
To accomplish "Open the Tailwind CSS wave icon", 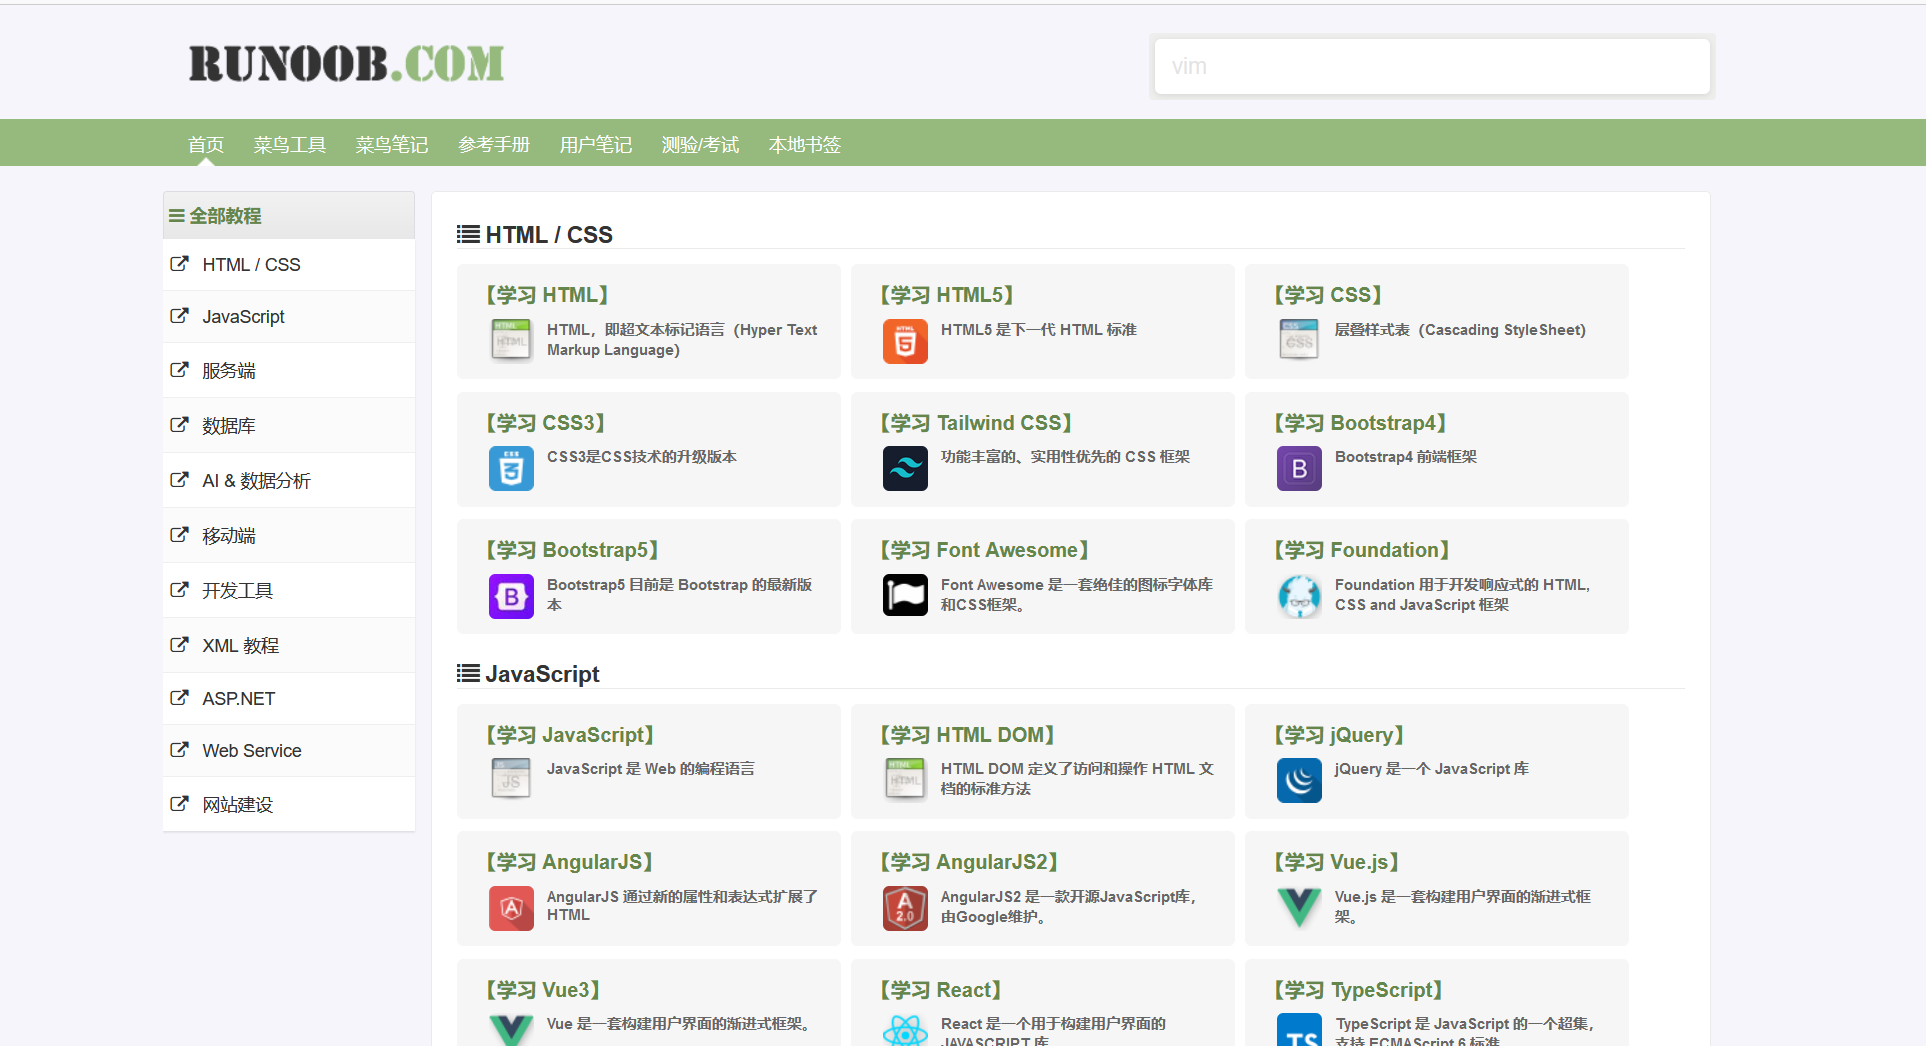I will click(x=904, y=468).
